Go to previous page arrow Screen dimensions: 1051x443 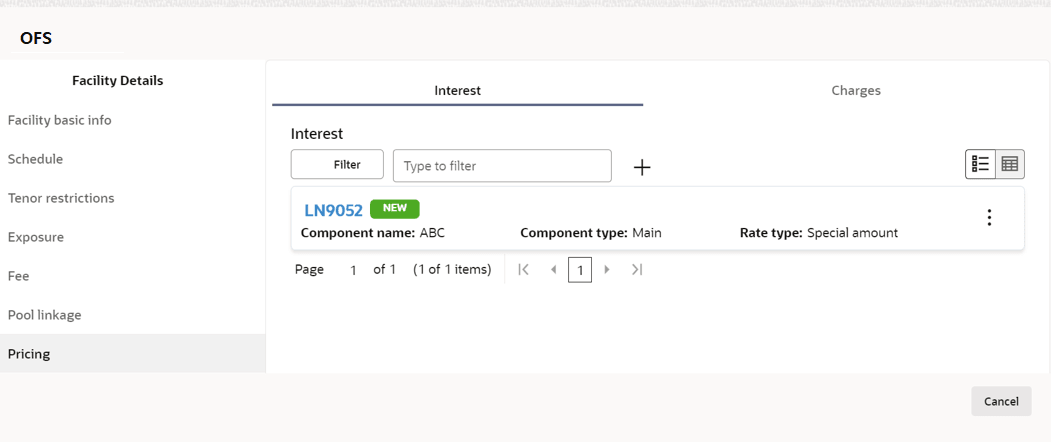553,270
